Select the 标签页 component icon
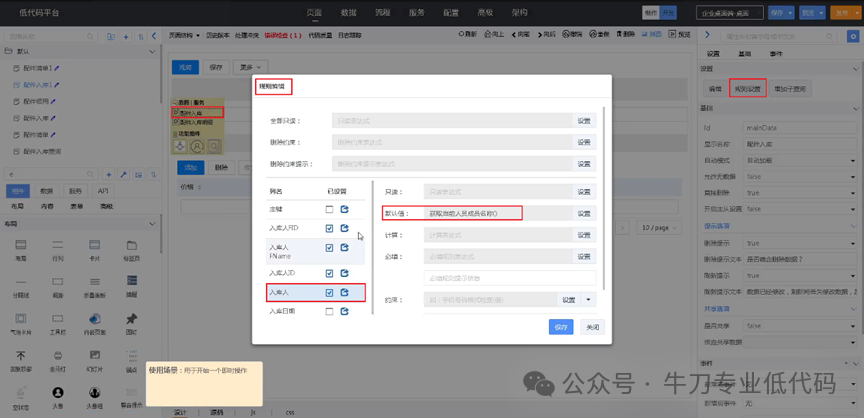864x418 pixels. (x=132, y=244)
